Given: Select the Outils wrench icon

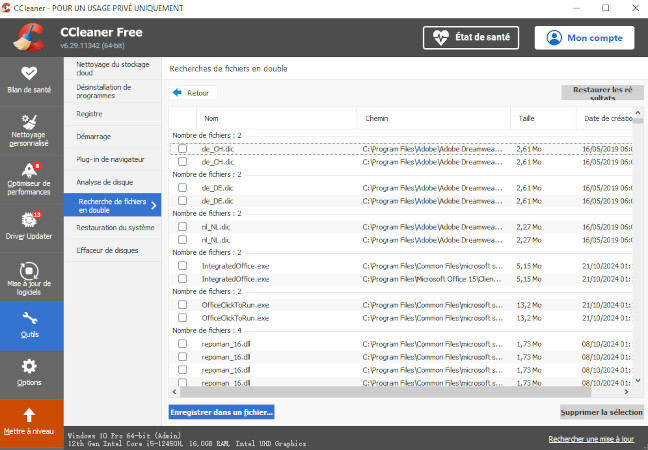Looking at the screenshot, I should 29,318.
